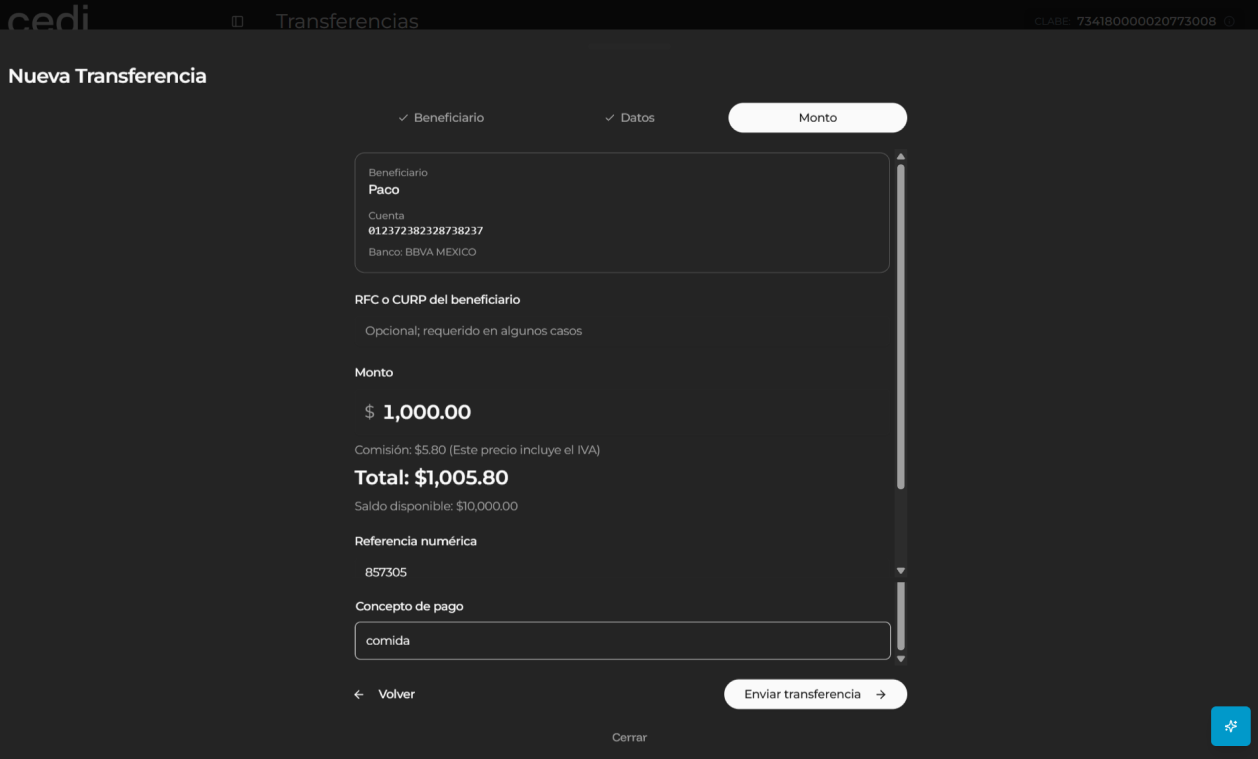Screen dimensions: 1258x759
Task: Select the Monto step tab
Action: [817, 118]
